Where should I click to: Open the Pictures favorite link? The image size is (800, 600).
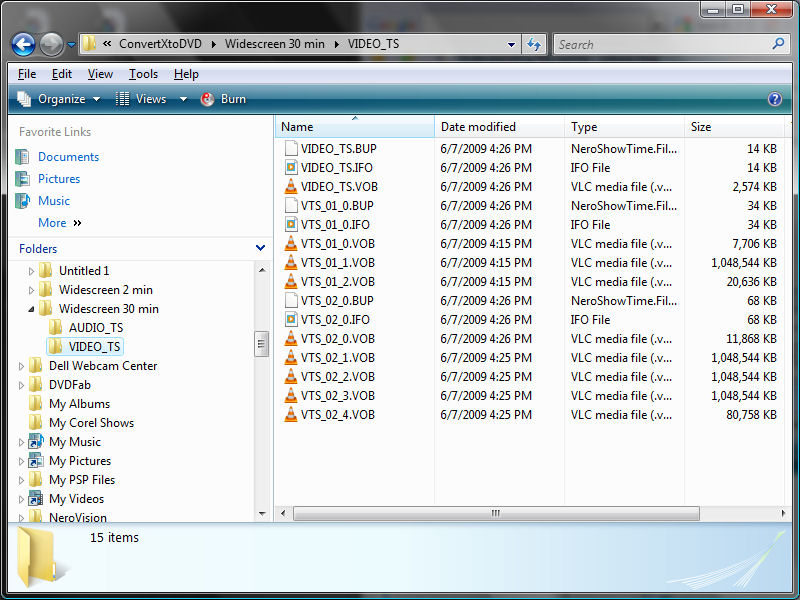tap(59, 179)
